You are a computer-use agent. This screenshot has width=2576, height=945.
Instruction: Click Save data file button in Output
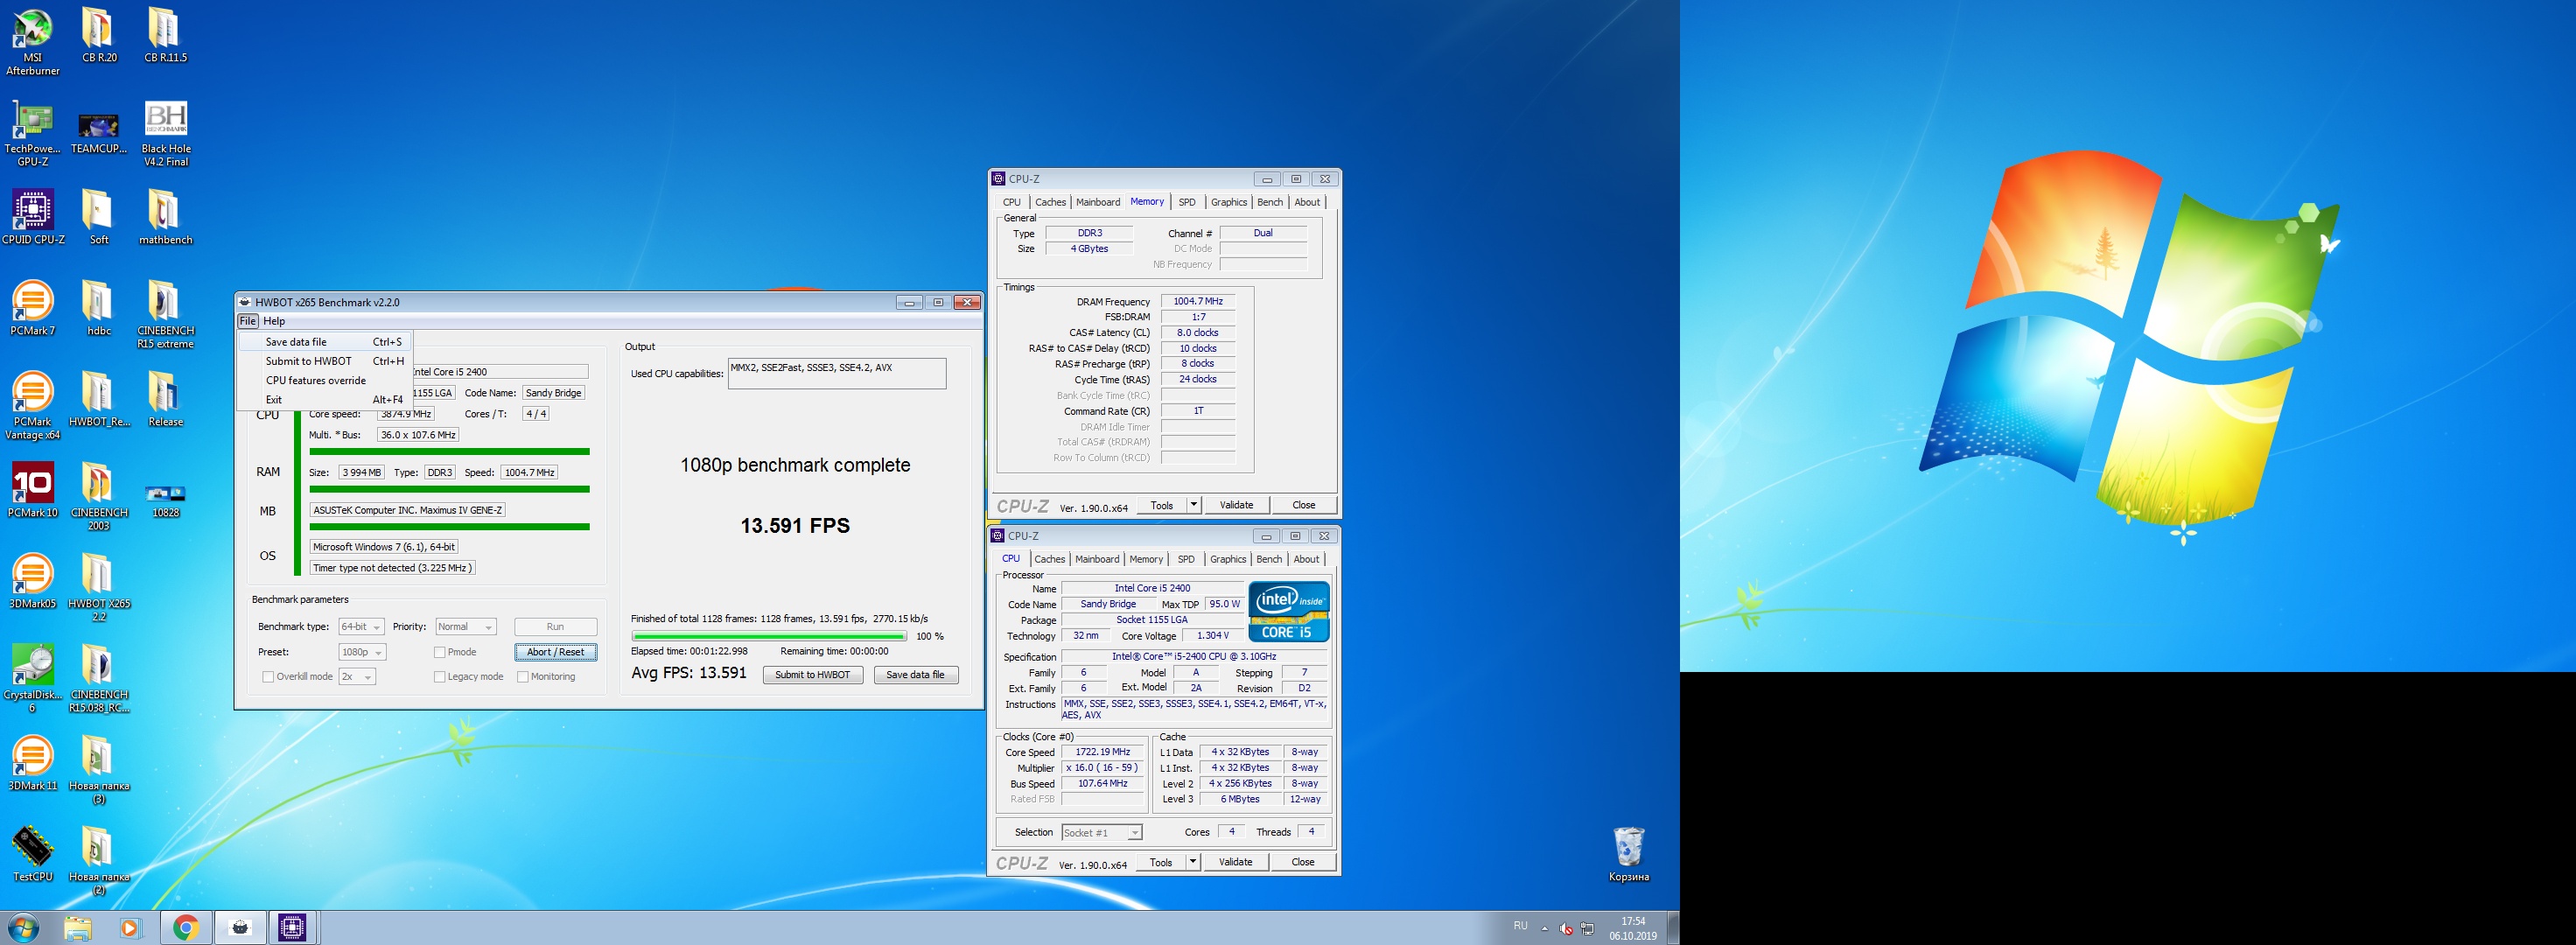(x=915, y=675)
